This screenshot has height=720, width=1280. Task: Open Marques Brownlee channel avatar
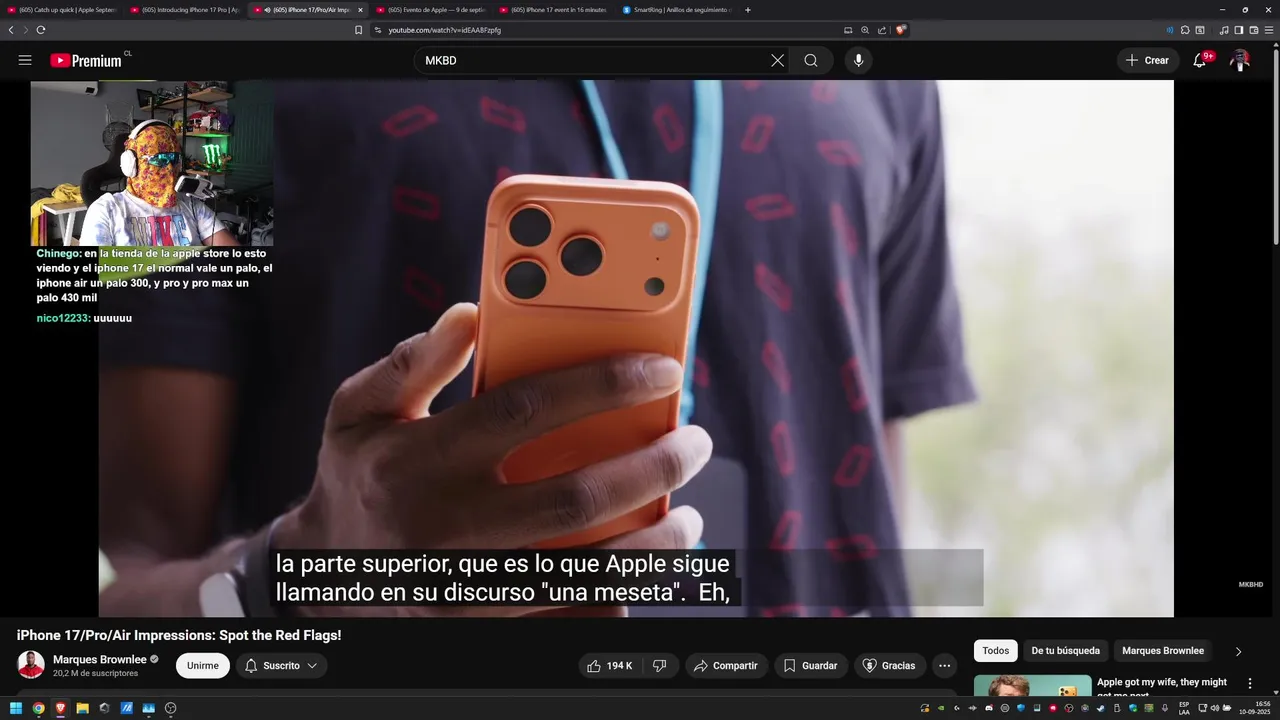pos(31,665)
